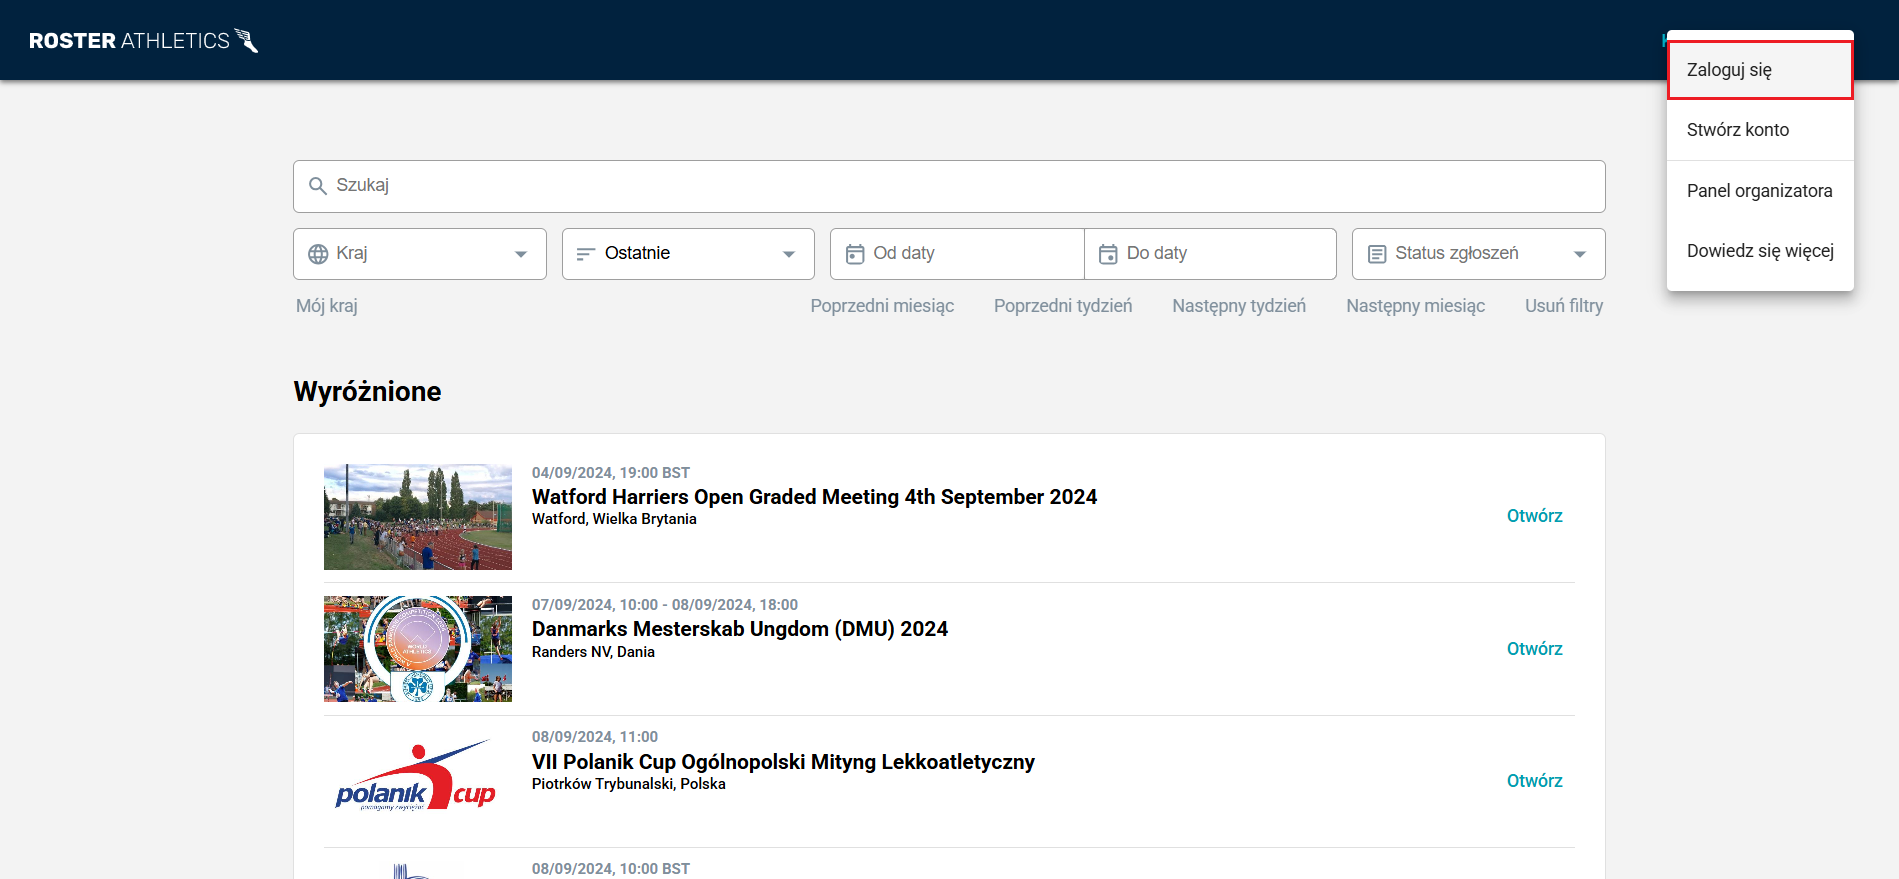1899x879 pixels.
Task: Click Usuń filtry to clear filters
Action: pyautogui.click(x=1564, y=306)
